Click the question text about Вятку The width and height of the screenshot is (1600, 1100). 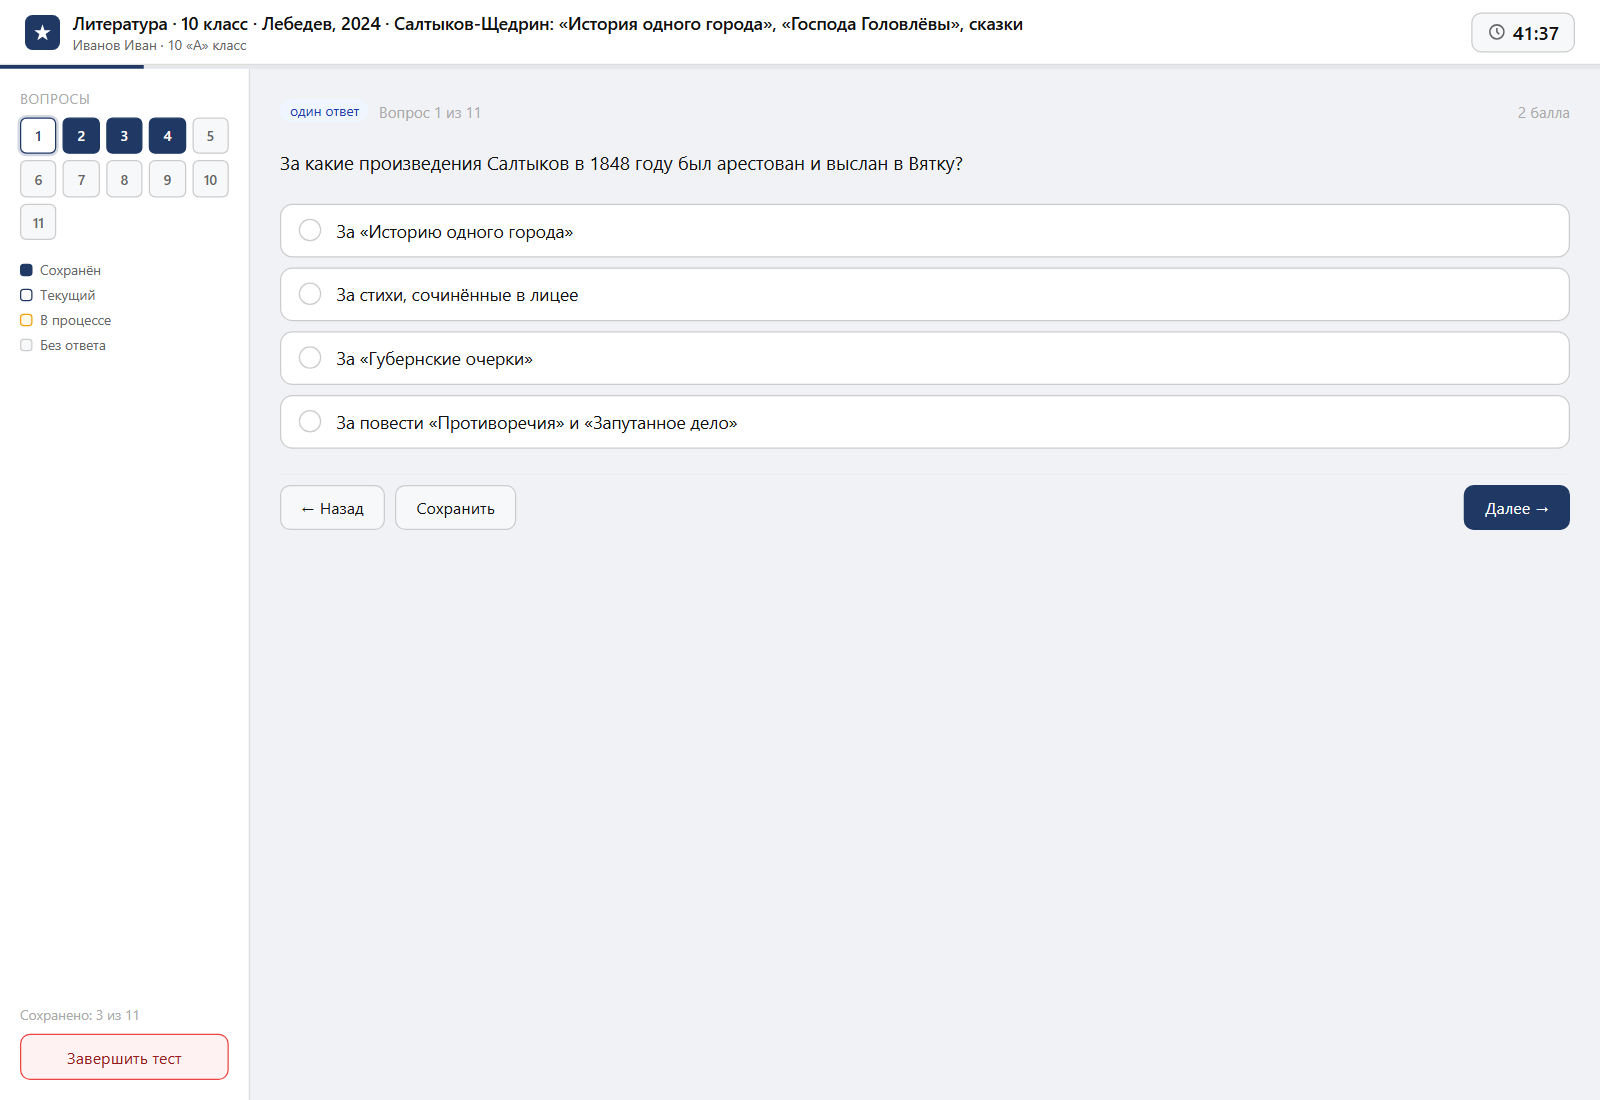(x=621, y=164)
